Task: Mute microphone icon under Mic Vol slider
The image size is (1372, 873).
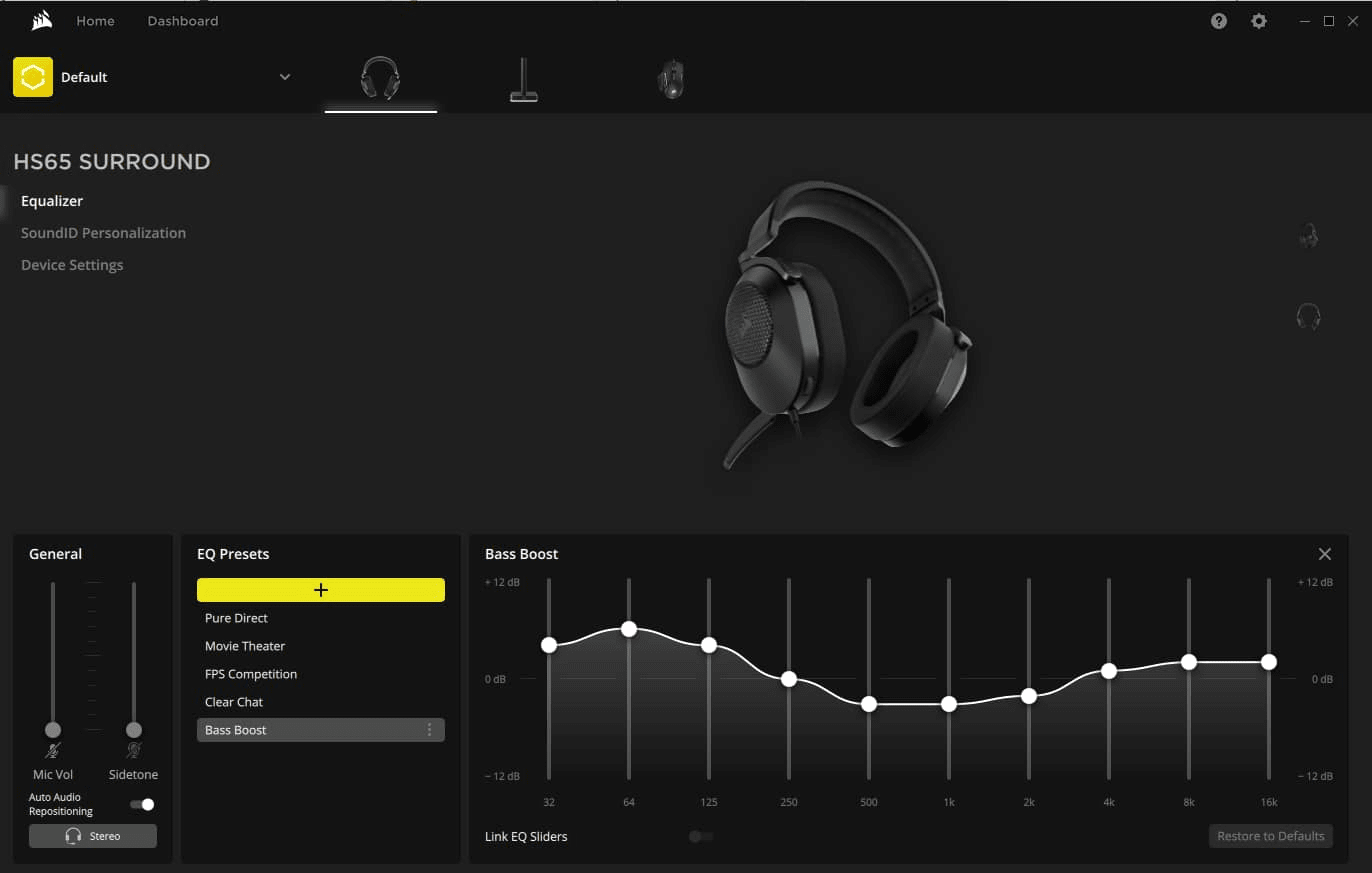Action: point(53,750)
